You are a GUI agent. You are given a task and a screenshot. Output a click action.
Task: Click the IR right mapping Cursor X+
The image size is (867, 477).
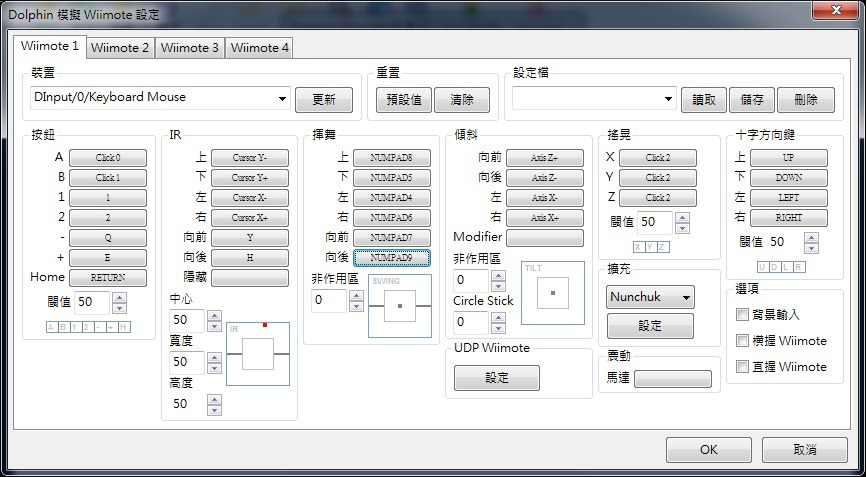(250, 218)
